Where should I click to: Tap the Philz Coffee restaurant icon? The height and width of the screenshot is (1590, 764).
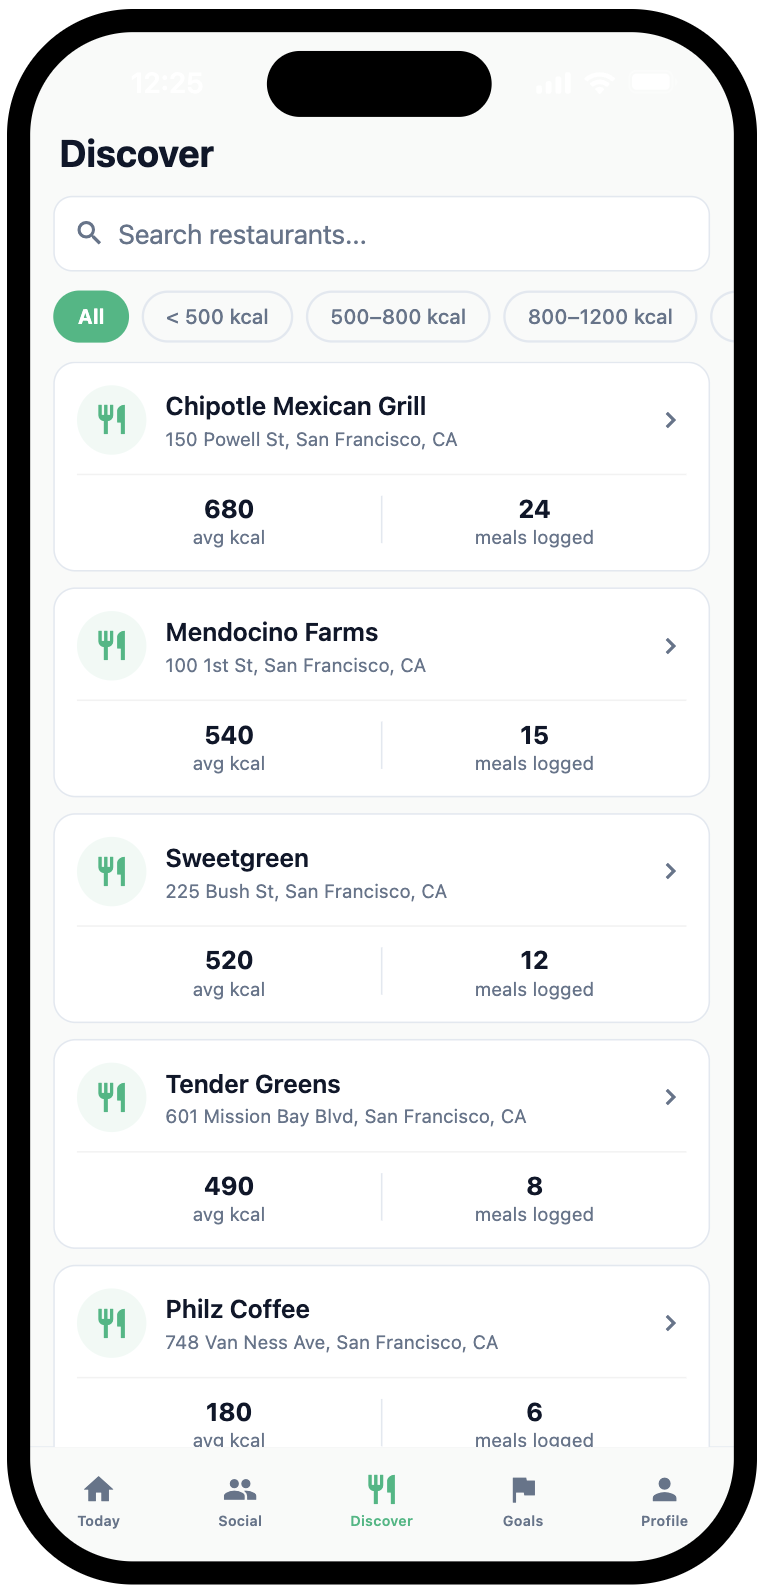pos(112,1323)
